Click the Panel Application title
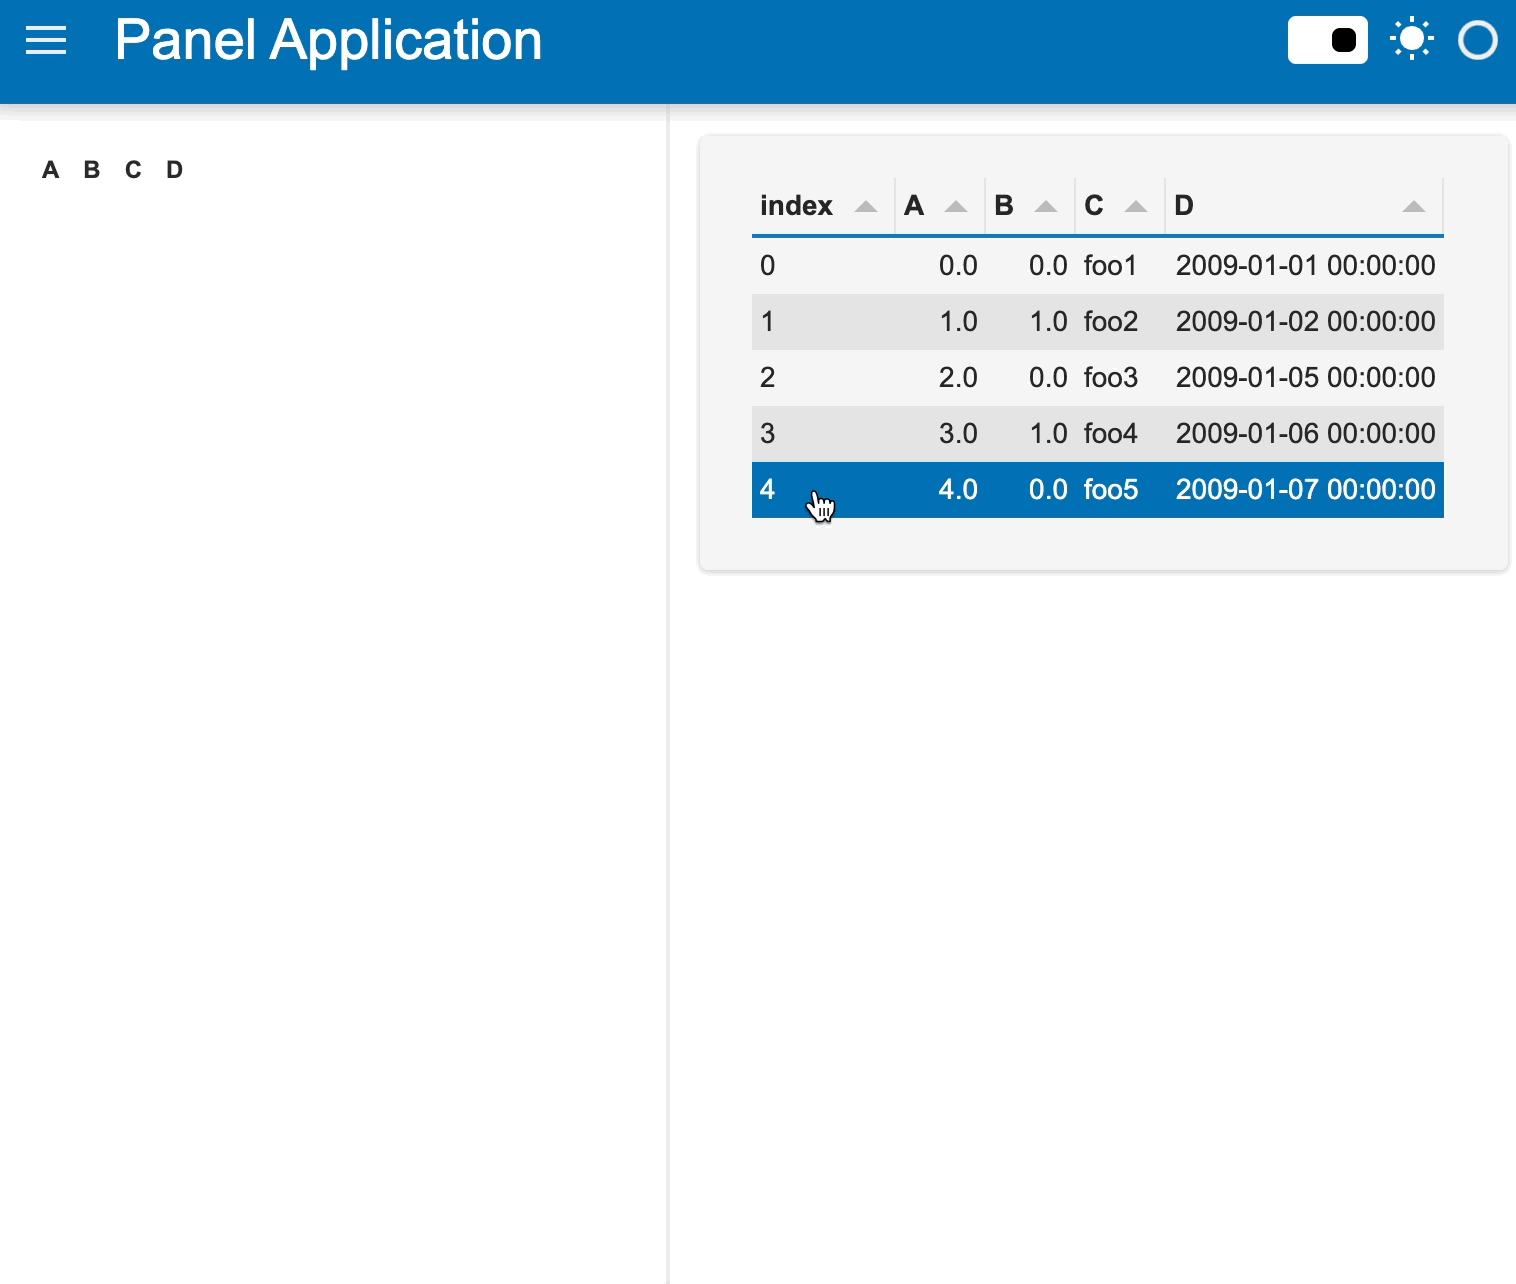 329,40
